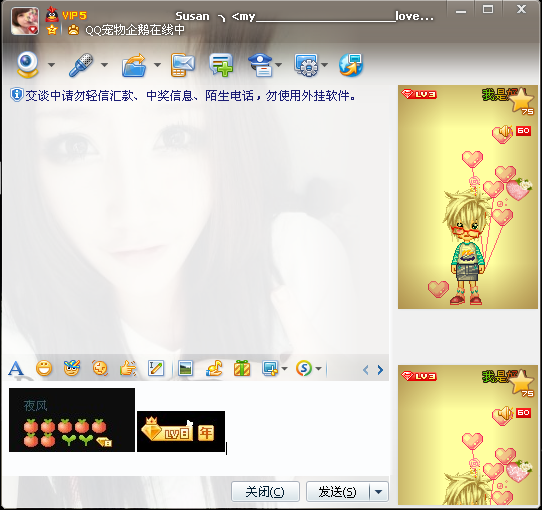Click the contact avatar photo in header

coord(25,21)
